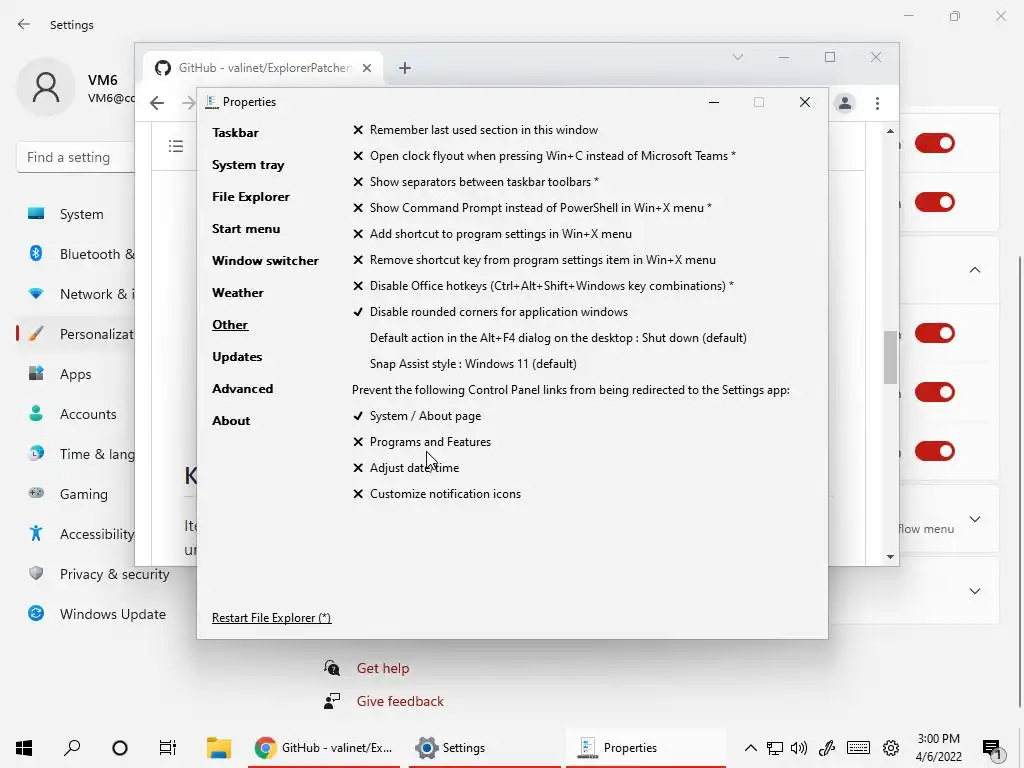Toggle Show Command Prompt instead of PowerShell
The height and width of the screenshot is (768, 1024).
[532, 208]
